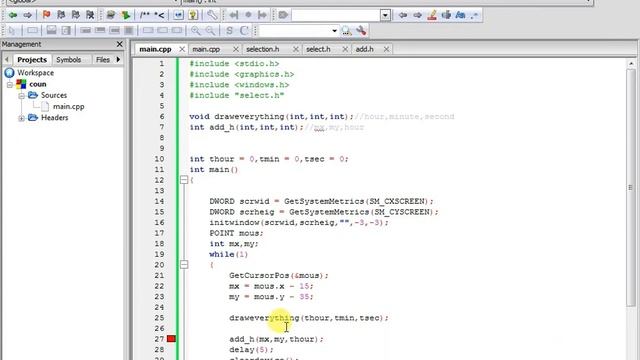Click in the second-row search input field
Image resolution: width=640 pixels, height=360 pixels.
tap(295, 31)
